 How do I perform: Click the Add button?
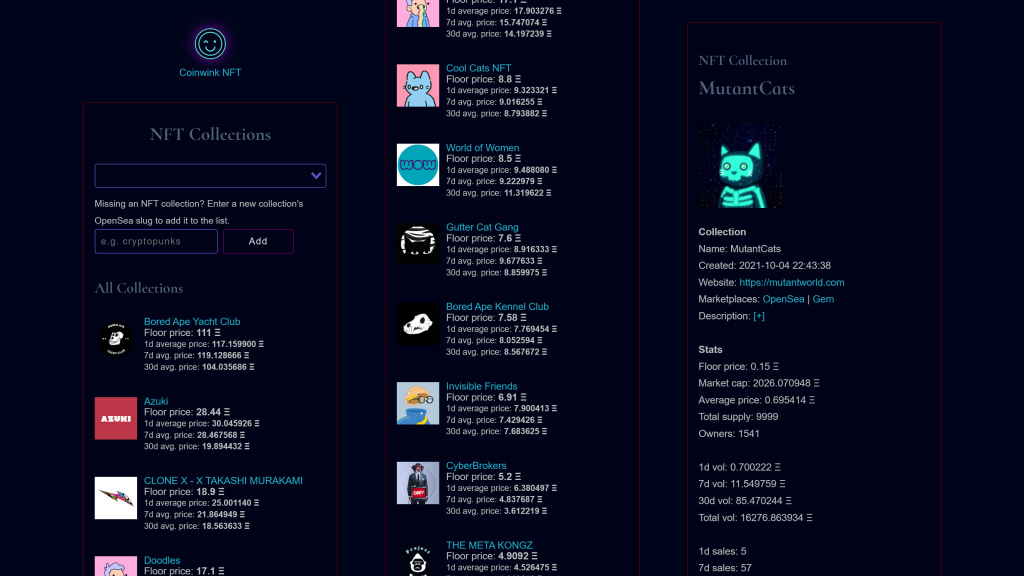click(x=258, y=241)
